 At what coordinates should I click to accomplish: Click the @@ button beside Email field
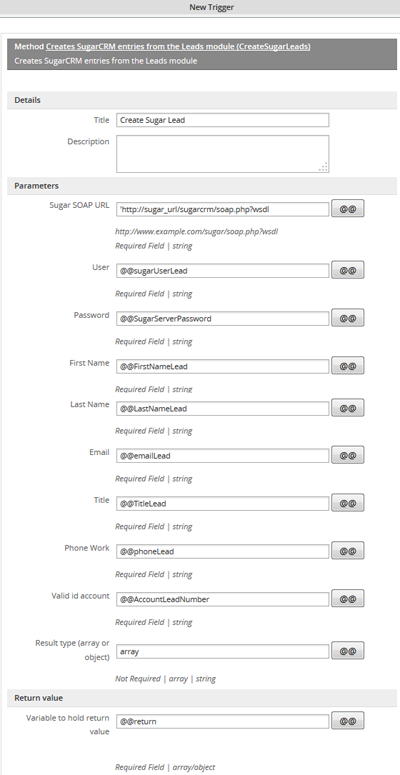click(x=348, y=455)
